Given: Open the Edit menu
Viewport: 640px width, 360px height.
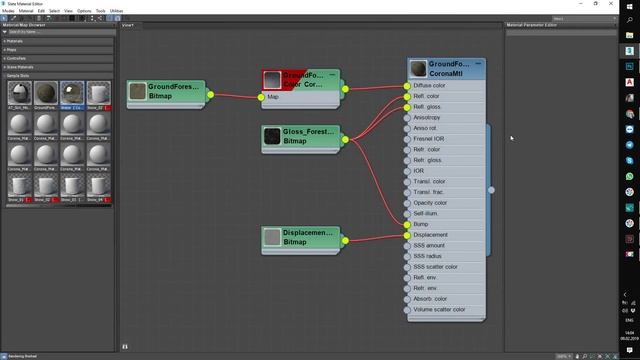Looking at the screenshot, I should point(41,11).
